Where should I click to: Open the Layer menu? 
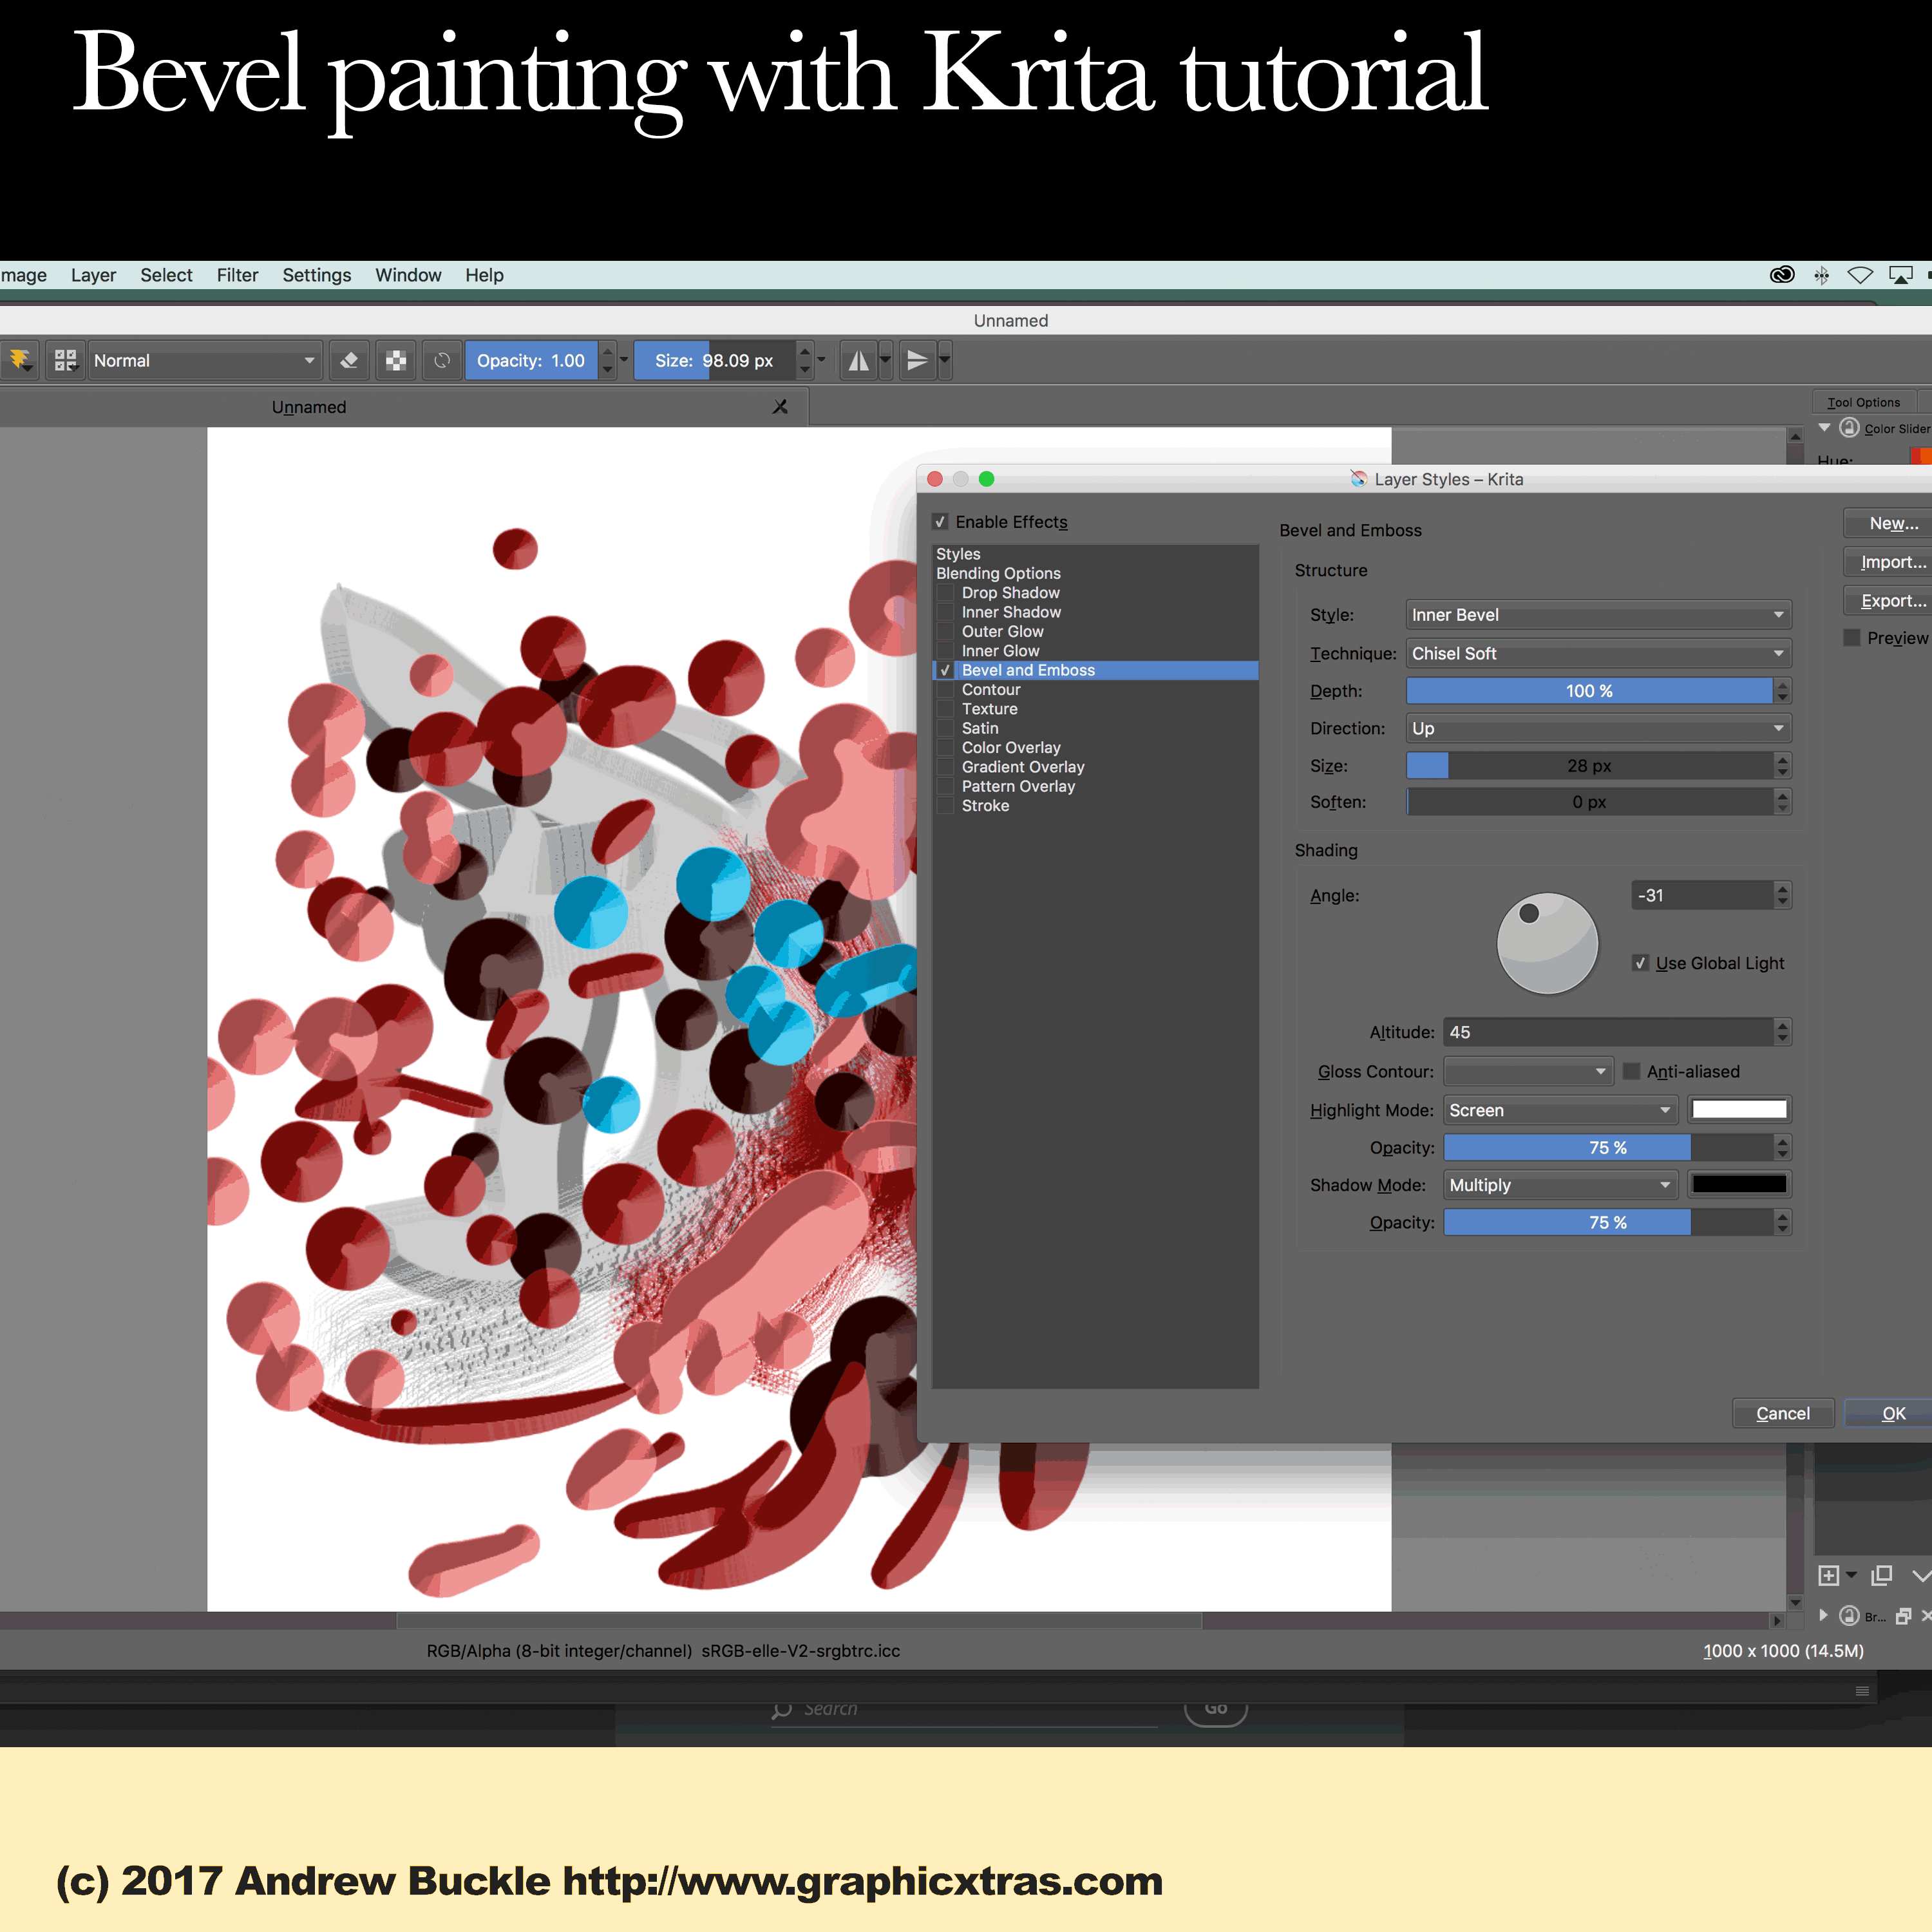pyautogui.click(x=93, y=275)
